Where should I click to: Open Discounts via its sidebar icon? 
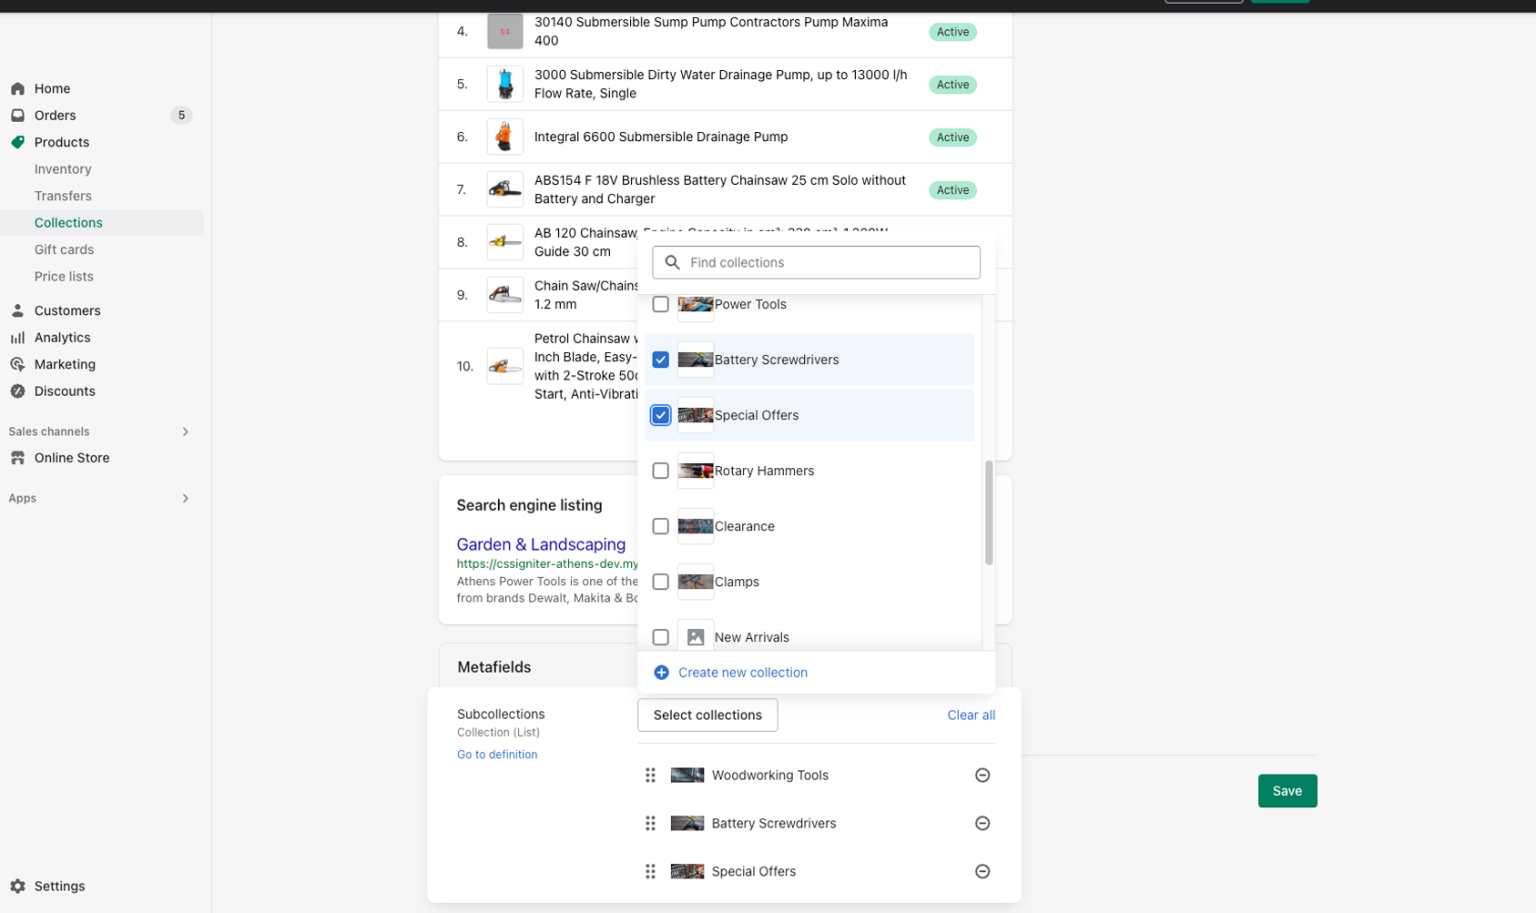pos(18,391)
